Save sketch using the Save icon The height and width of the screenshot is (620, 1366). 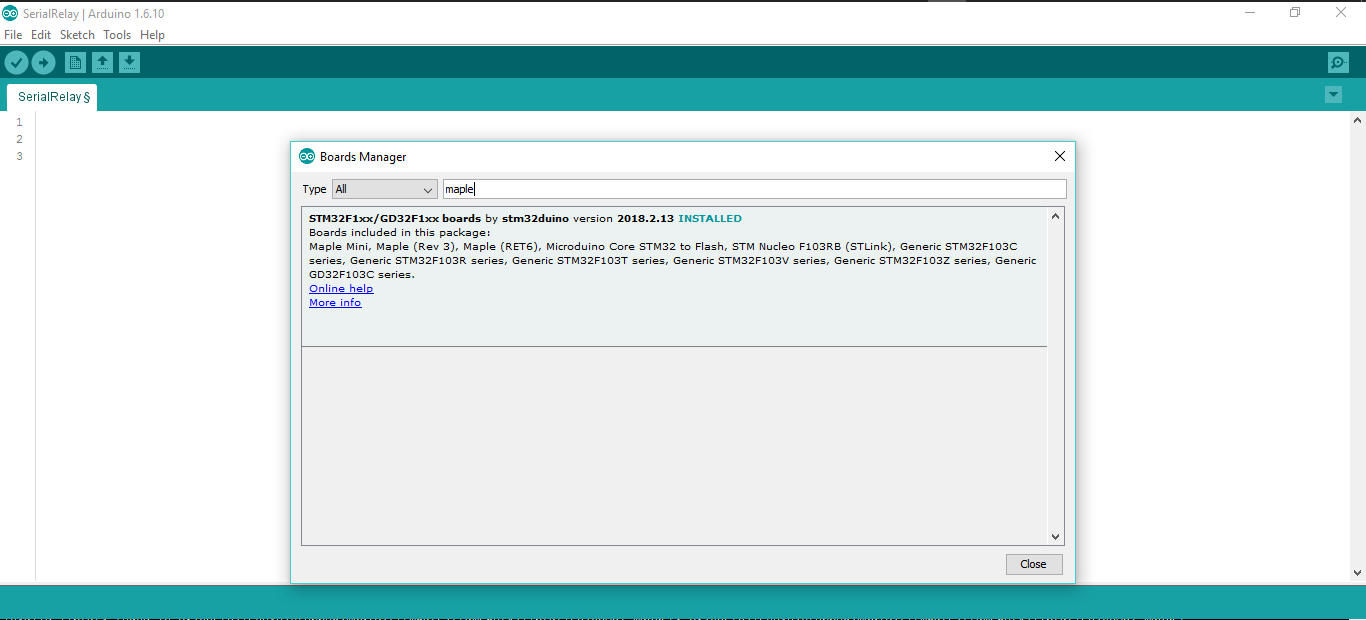[129, 63]
